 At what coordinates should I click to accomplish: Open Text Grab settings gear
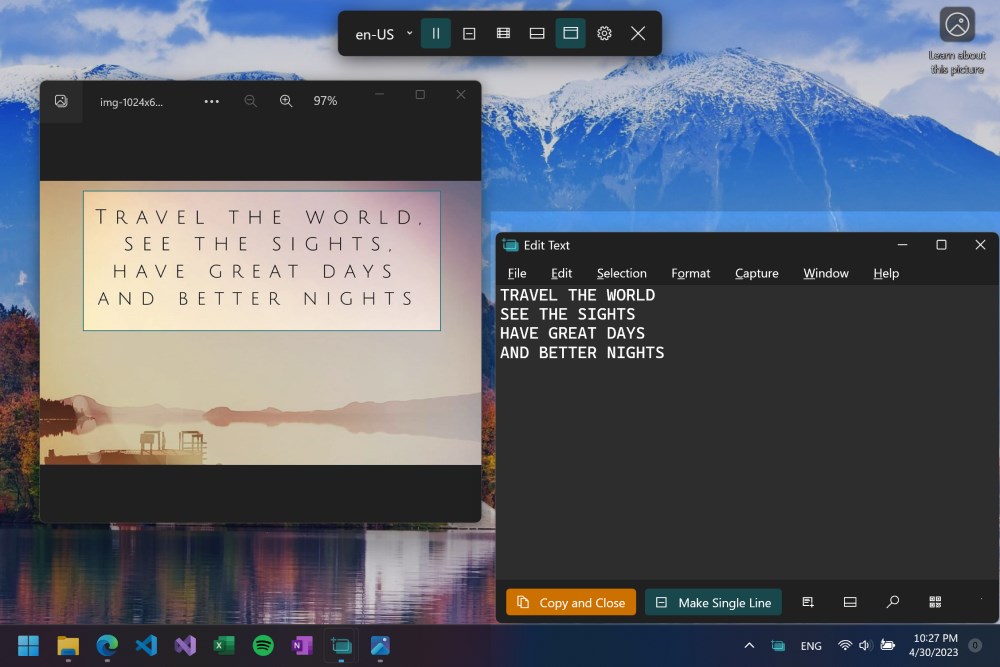tap(605, 33)
